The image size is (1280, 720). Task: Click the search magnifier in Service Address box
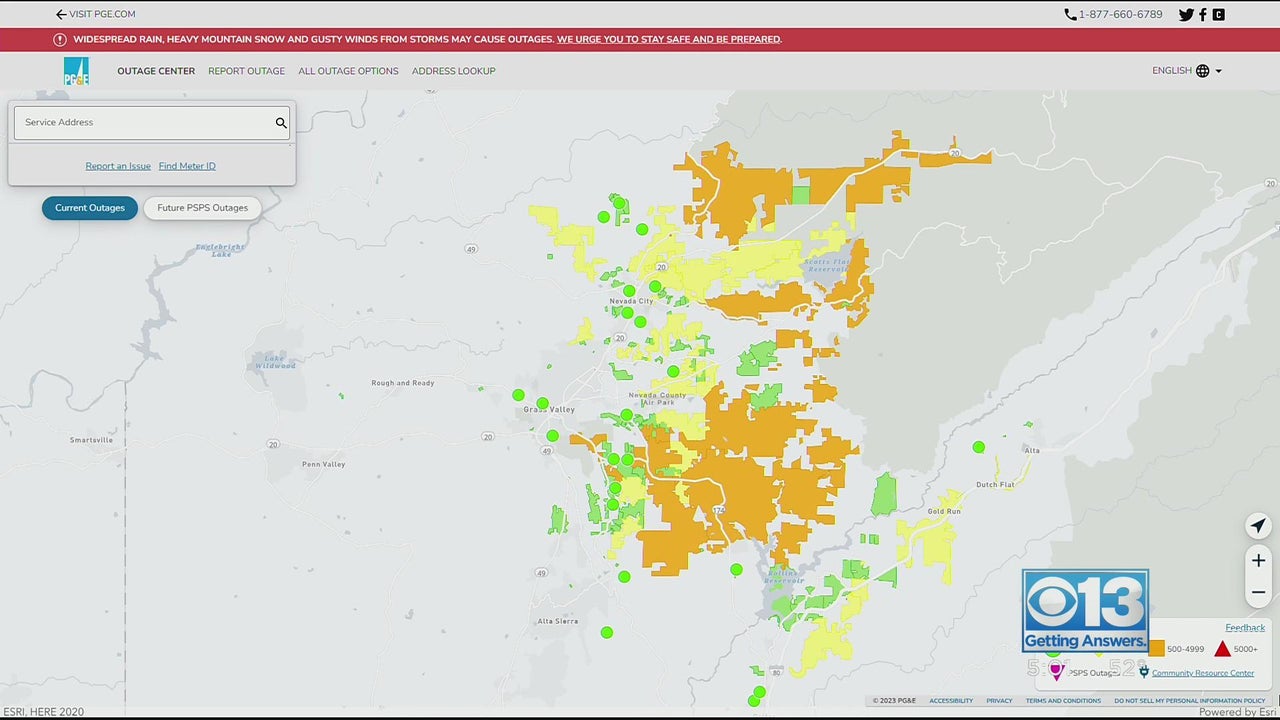281,123
